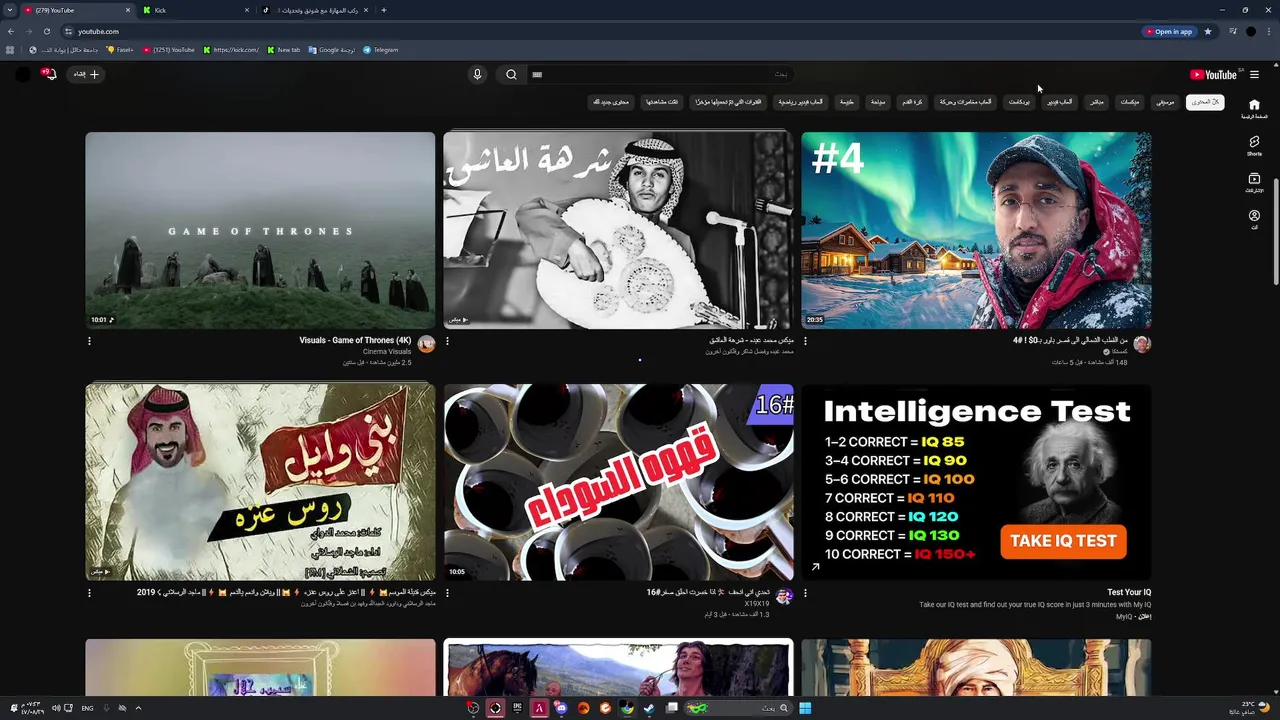
Task: Select the 'ميكسات' filter chip
Action: [x=1130, y=102]
